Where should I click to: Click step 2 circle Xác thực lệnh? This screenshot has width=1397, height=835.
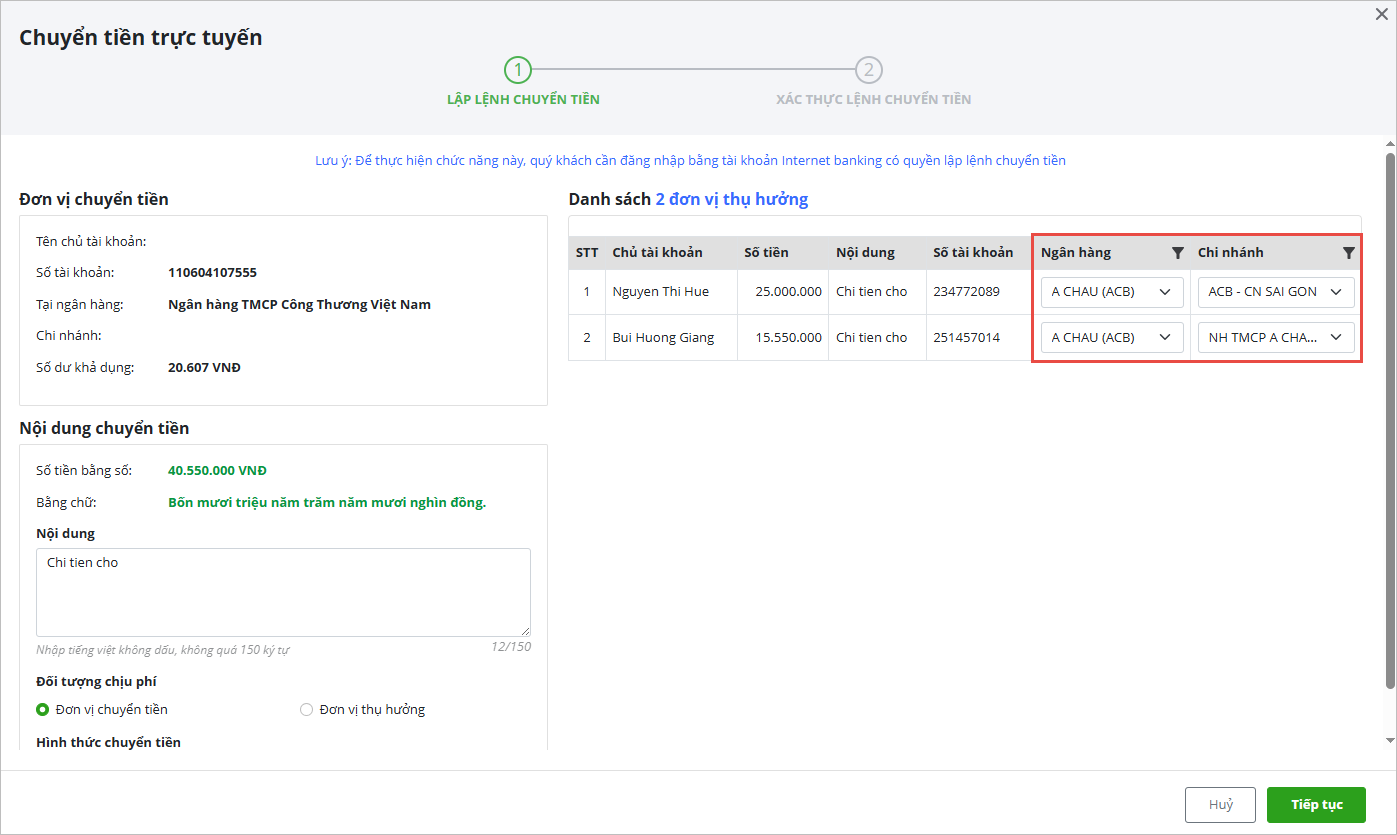tap(869, 70)
